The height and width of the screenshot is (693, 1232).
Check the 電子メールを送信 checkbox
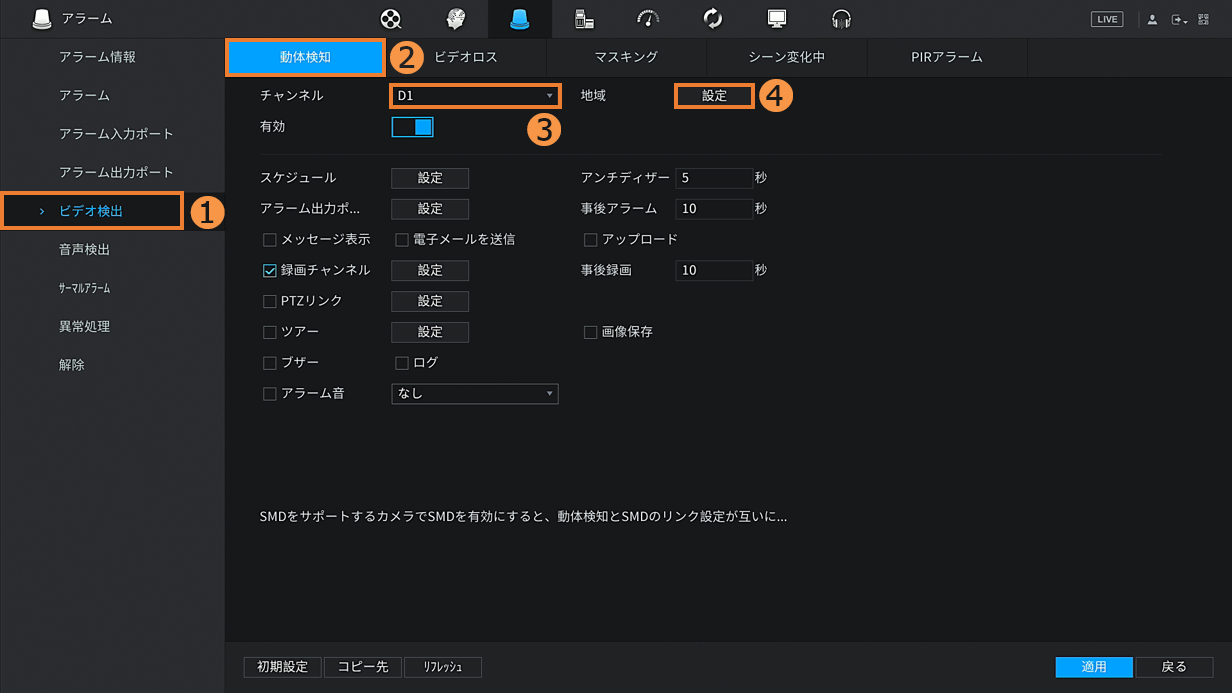click(x=402, y=240)
